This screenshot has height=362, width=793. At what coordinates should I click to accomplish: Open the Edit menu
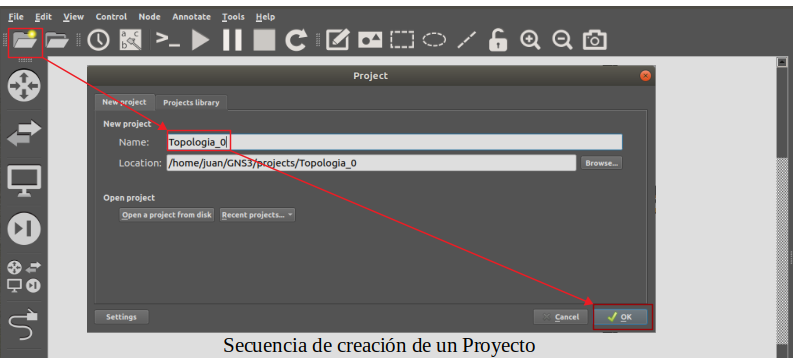(x=43, y=17)
